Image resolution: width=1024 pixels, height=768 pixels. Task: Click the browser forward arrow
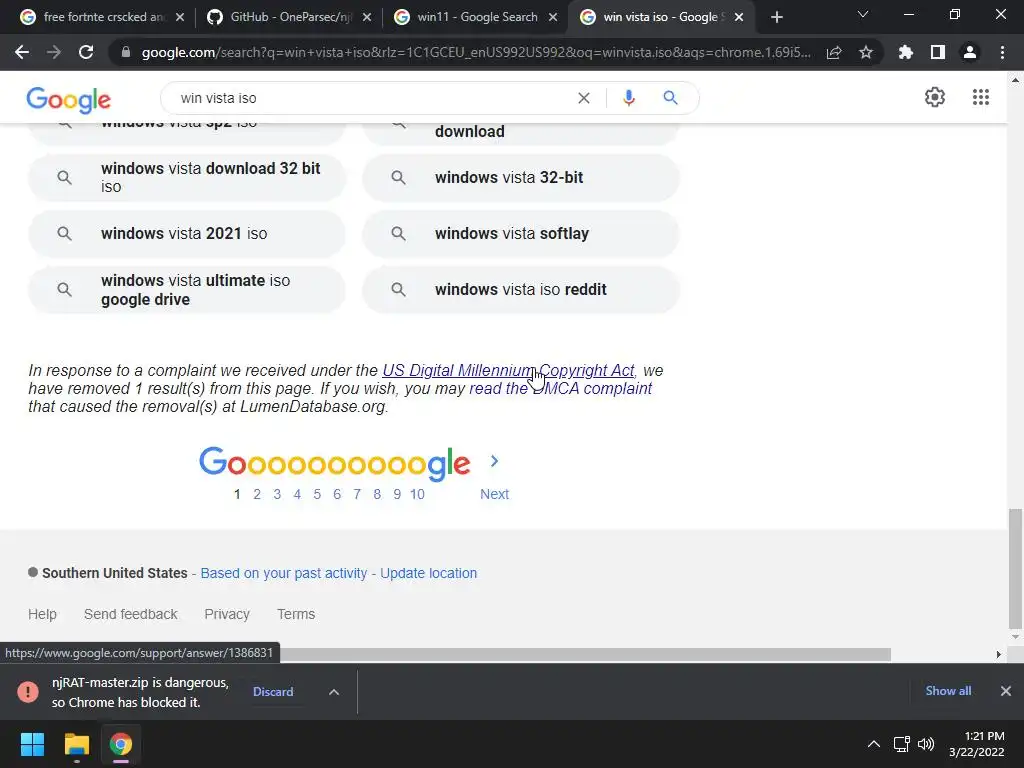pyautogui.click(x=54, y=52)
